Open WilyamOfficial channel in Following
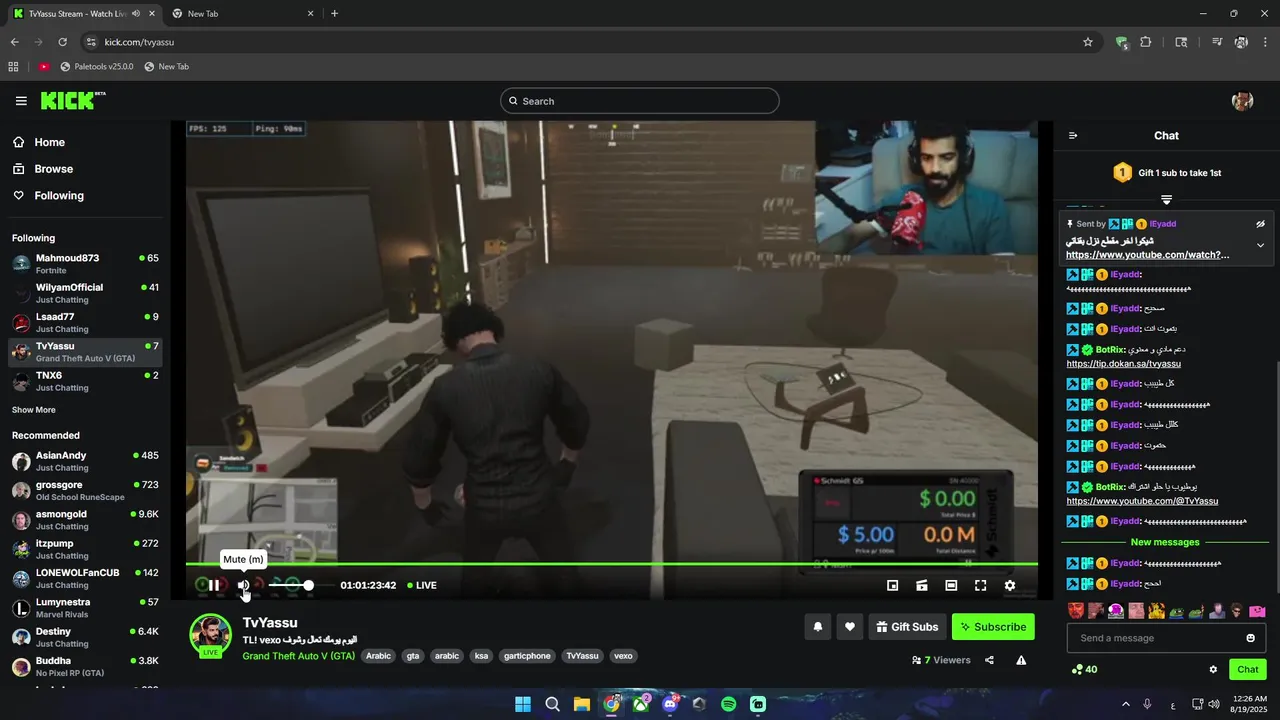The image size is (1280, 720). (85, 293)
